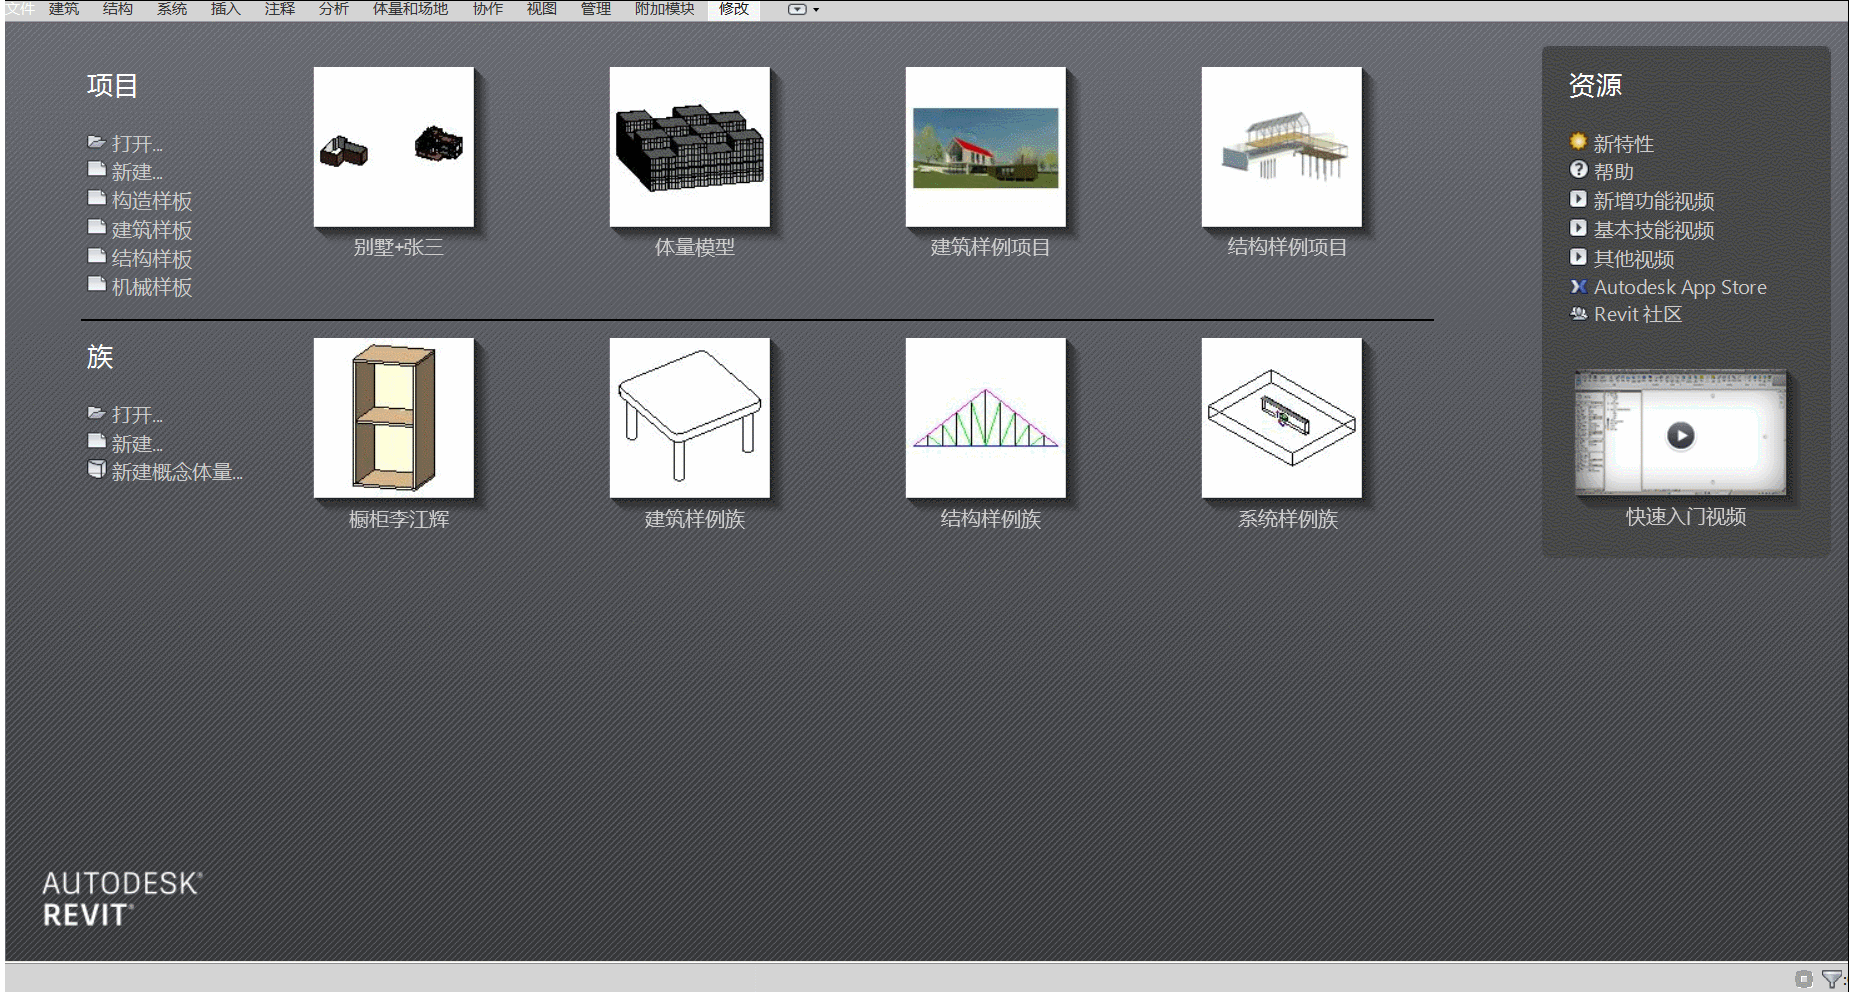
Task: Click the 新建概念体量... link
Action: point(177,471)
